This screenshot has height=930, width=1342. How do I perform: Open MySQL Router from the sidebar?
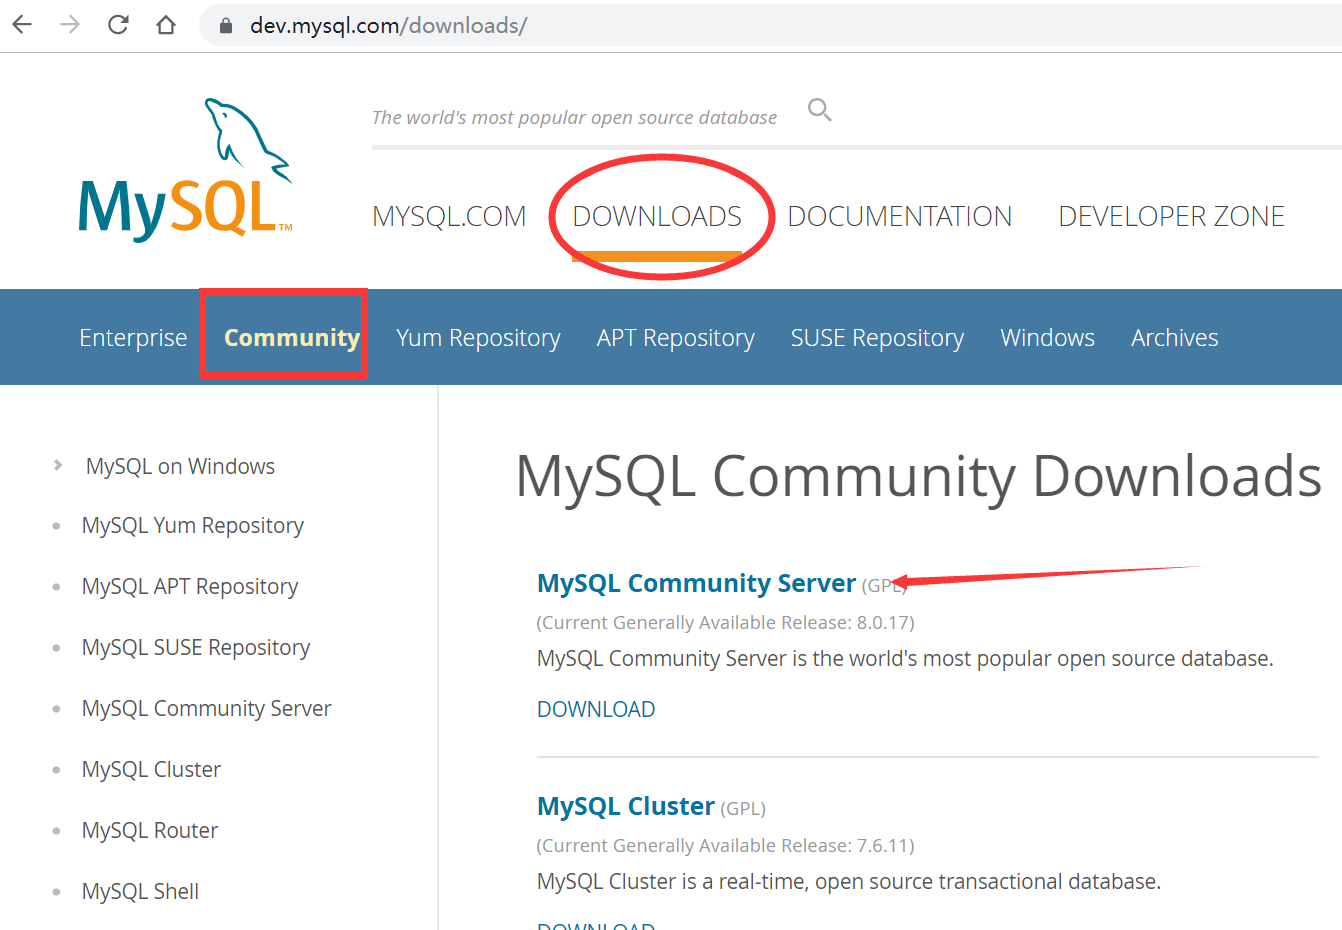[x=150, y=830]
